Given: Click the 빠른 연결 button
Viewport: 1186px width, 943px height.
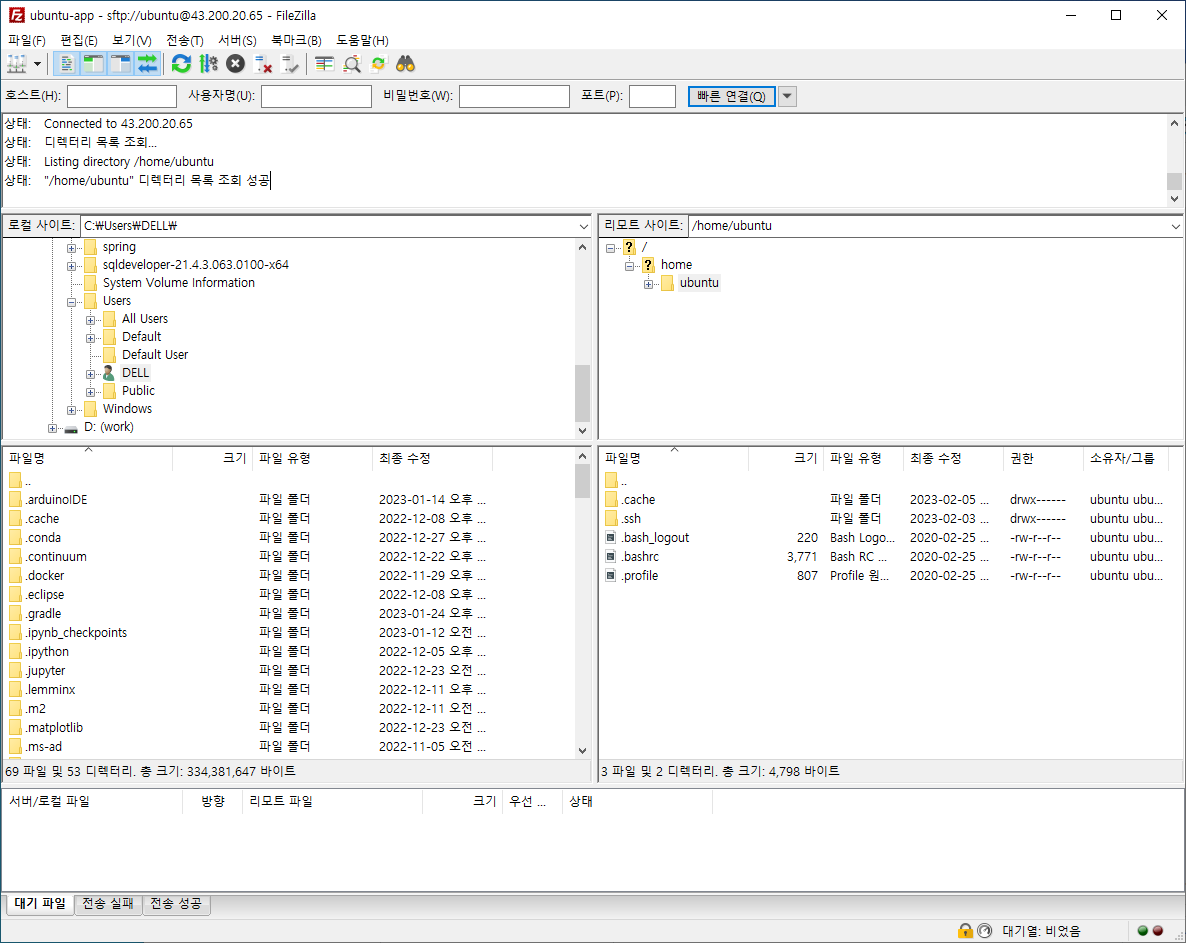Looking at the screenshot, I should pyautogui.click(x=731, y=96).
